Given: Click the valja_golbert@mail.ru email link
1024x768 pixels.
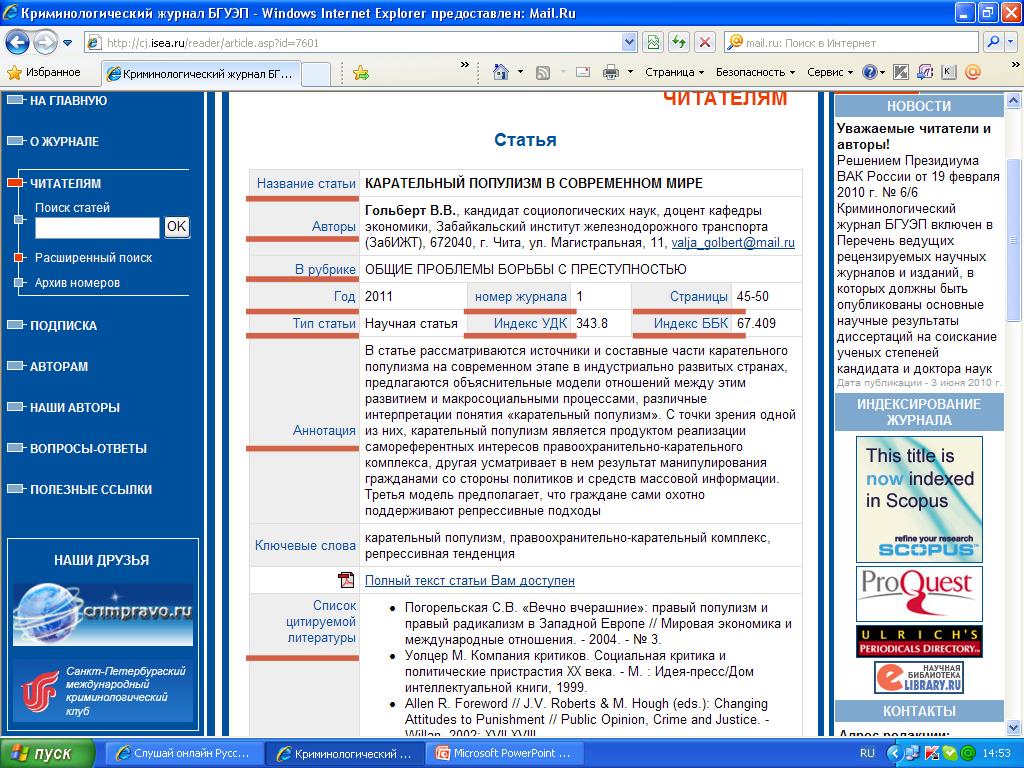Looking at the screenshot, I should point(733,243).
